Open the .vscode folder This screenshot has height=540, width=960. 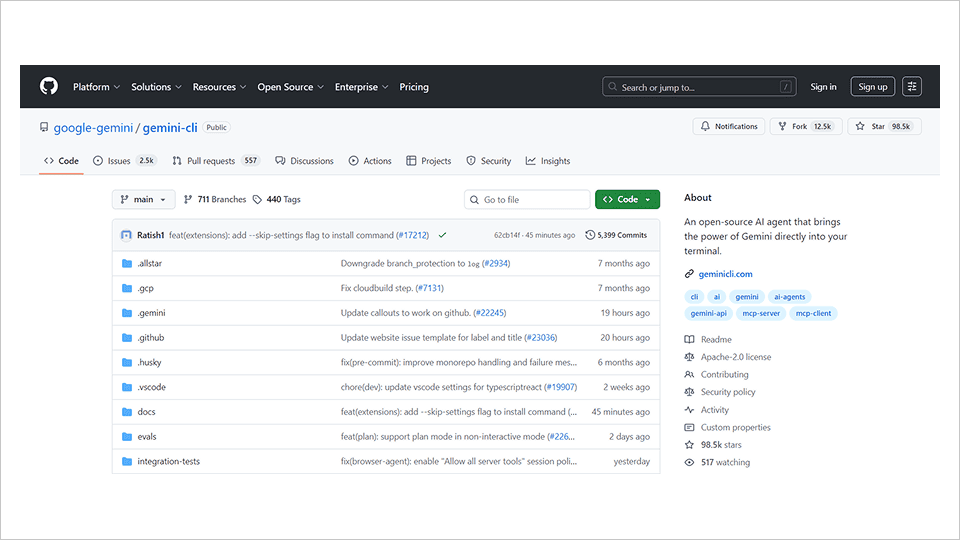coord(151,387)
